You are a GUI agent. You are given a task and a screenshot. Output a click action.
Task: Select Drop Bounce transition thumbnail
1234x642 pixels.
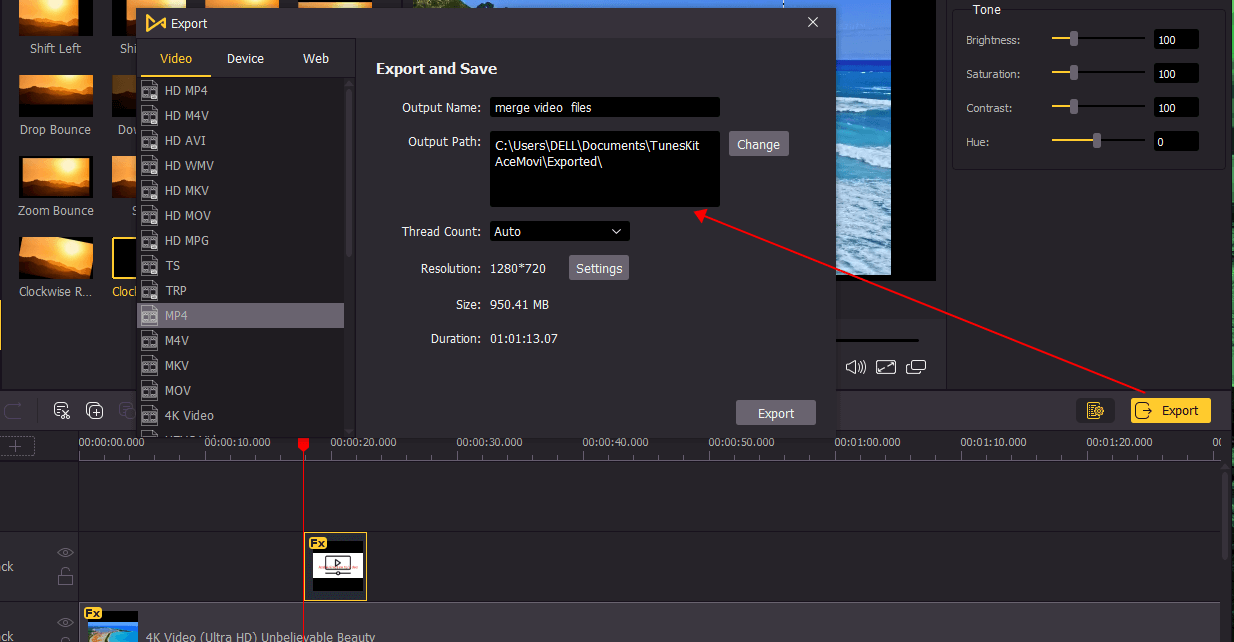coord(56,96)
